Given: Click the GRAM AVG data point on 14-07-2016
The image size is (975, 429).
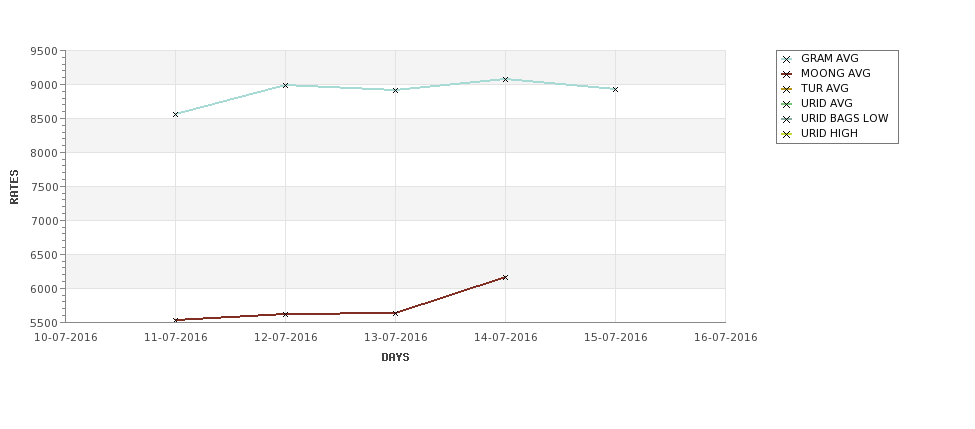Looking at the screenshot, I should 506,80.
